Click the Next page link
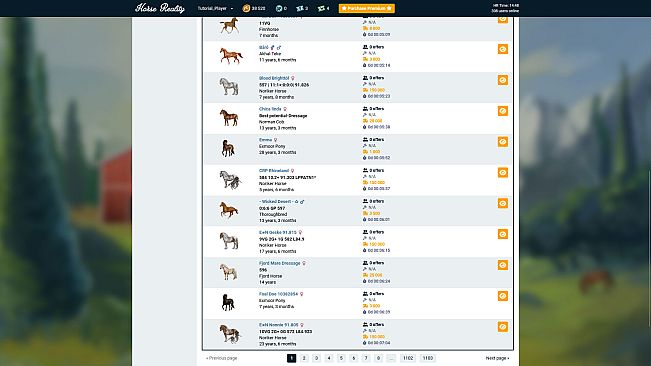 click(497, 358)
